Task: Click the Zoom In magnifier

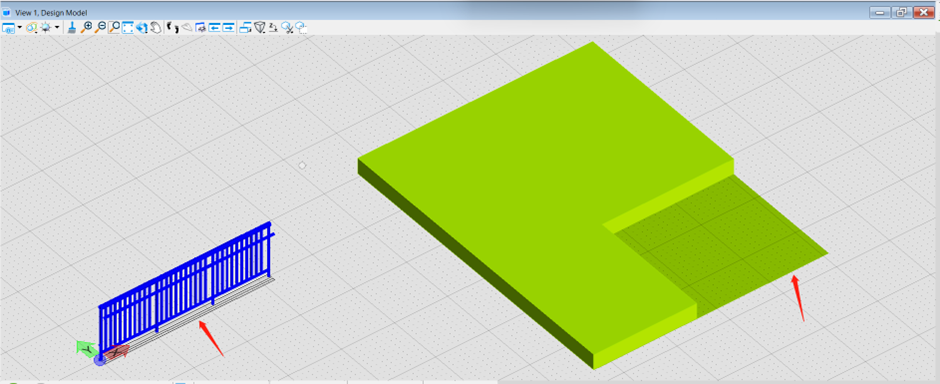Action: [86, 28]
